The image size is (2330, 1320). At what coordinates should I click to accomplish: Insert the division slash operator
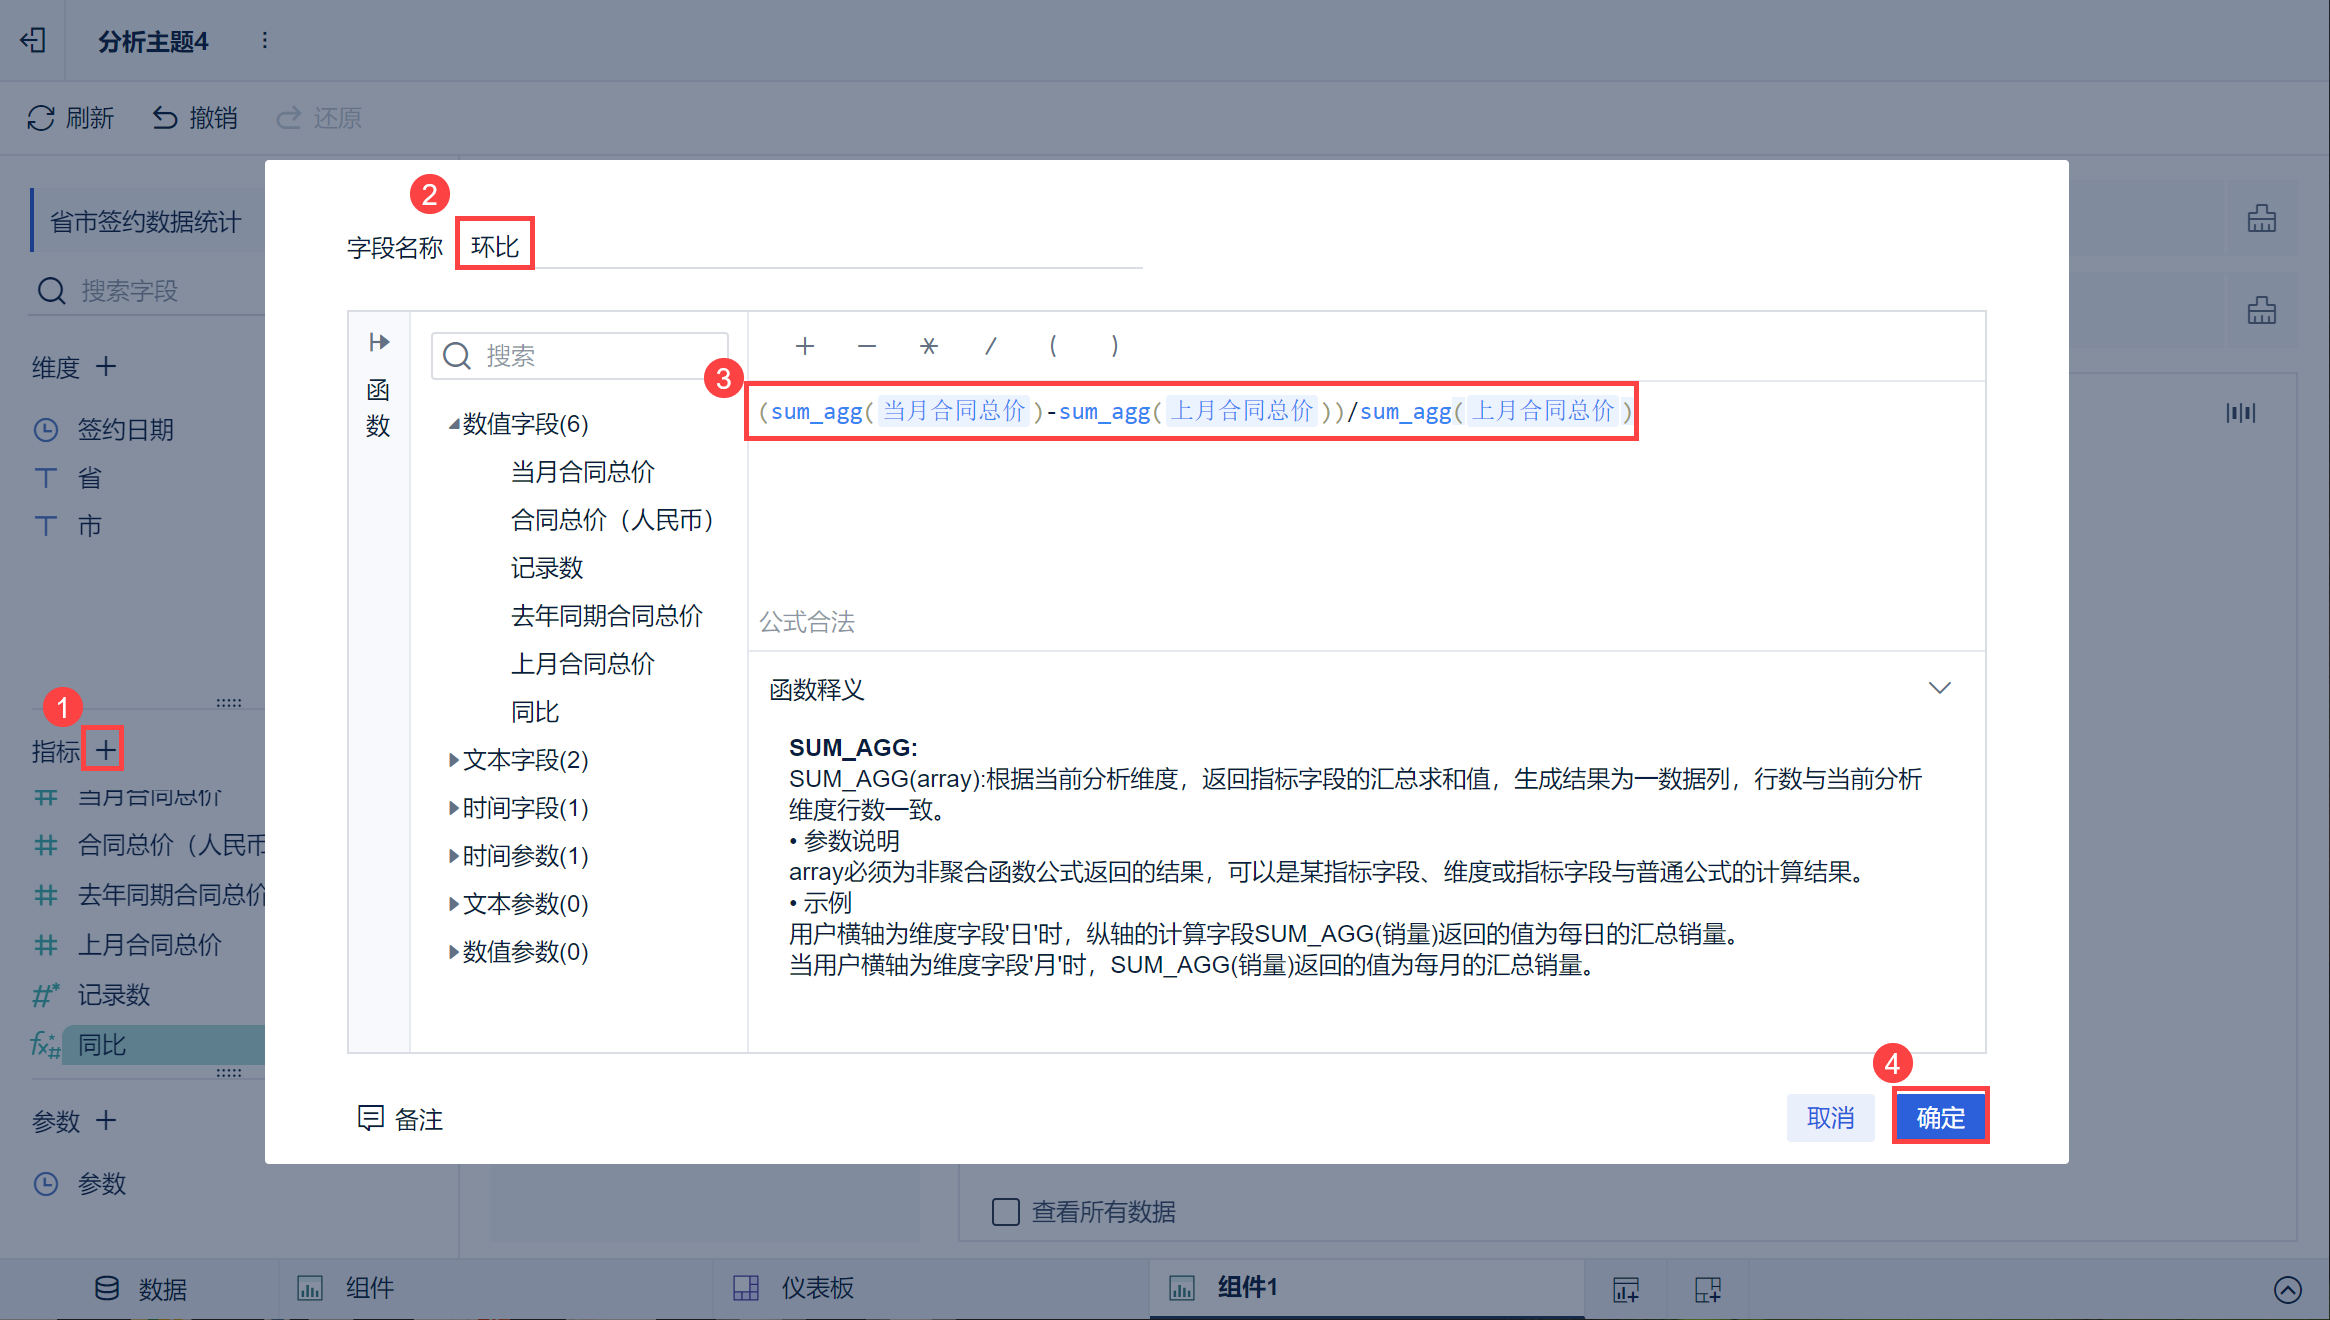[x=990, y=346]
